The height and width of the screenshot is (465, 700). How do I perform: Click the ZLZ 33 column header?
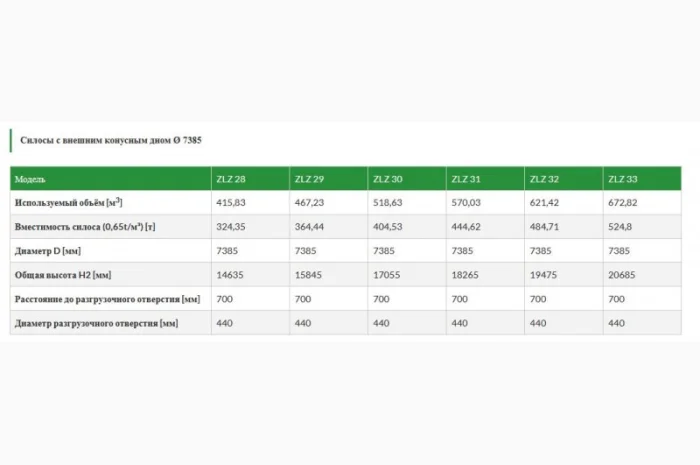[x=623, y=179]
